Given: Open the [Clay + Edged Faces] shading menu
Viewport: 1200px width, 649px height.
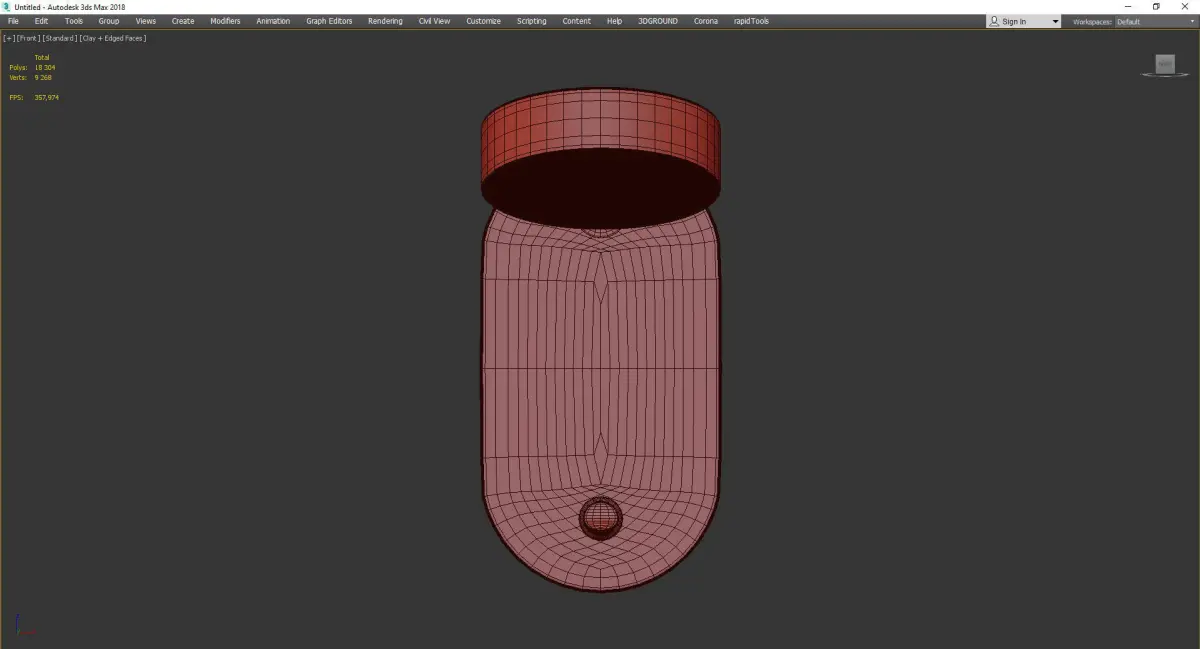Looking at the screenshot, I should (x=113, y=38).
